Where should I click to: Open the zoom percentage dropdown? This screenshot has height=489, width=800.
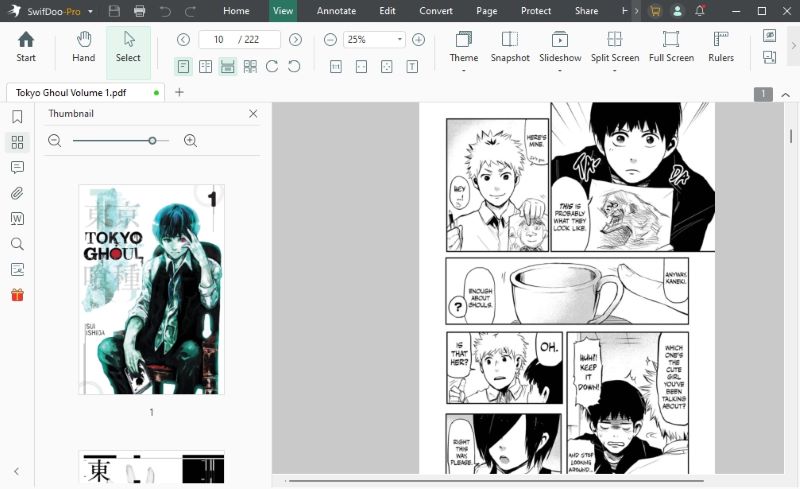399,39
